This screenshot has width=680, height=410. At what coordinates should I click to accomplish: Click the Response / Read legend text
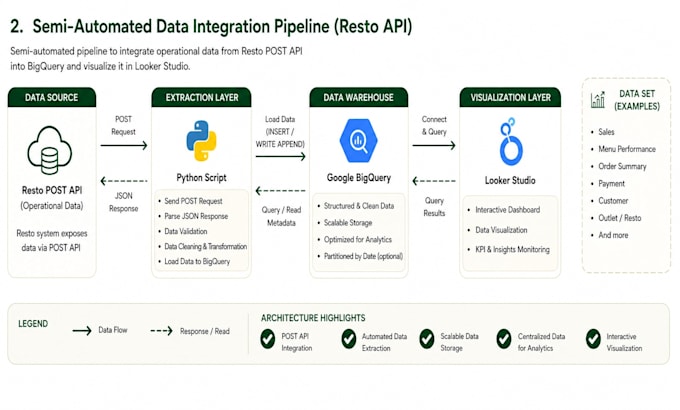[205, 331]
